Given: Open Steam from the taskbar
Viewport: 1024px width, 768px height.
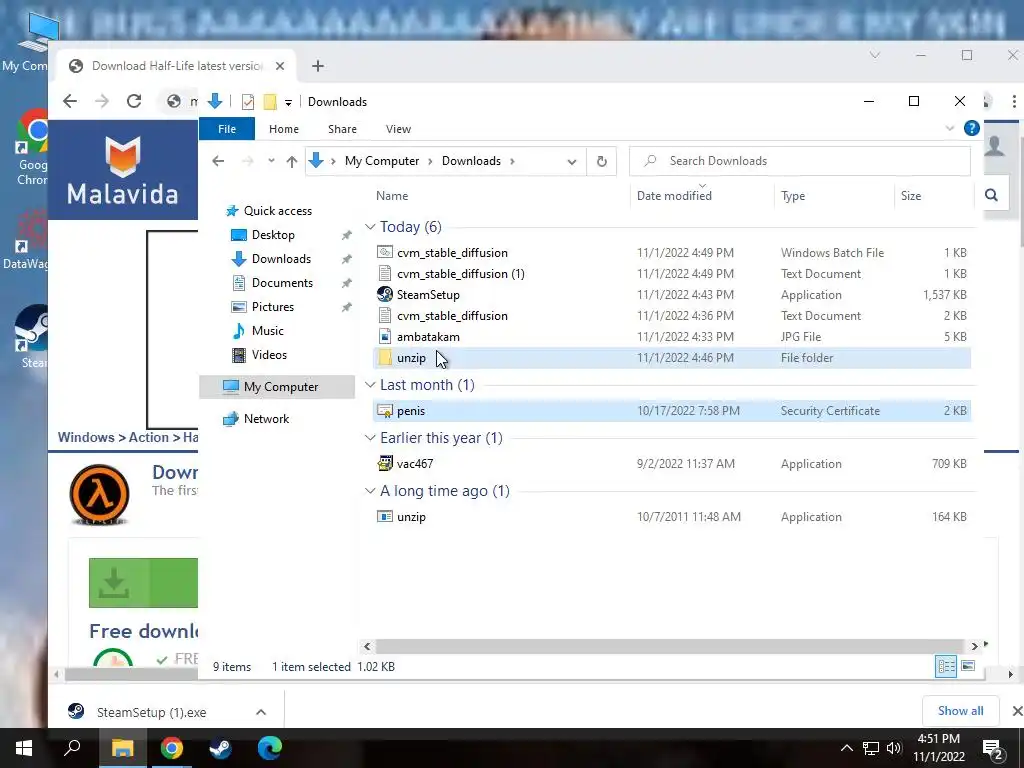Looking at the screenshot, I should point(220,748).
